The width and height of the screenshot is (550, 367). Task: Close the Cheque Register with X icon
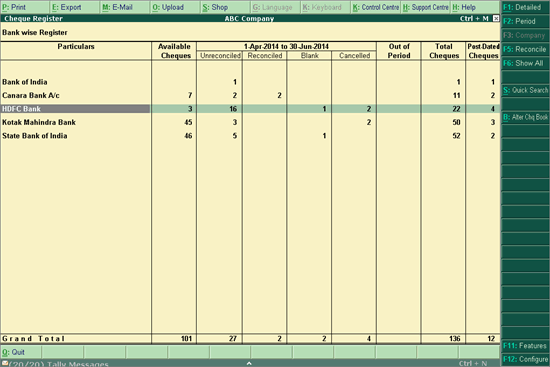(x=496, y=19)
